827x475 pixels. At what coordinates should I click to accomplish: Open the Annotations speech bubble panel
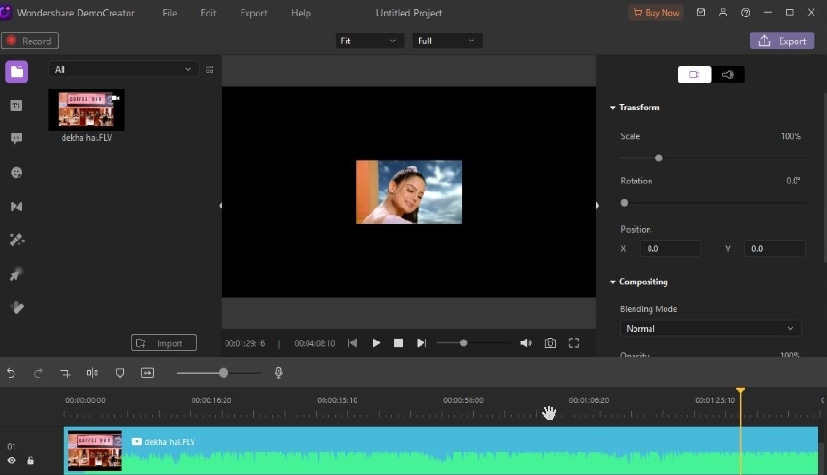16,139
